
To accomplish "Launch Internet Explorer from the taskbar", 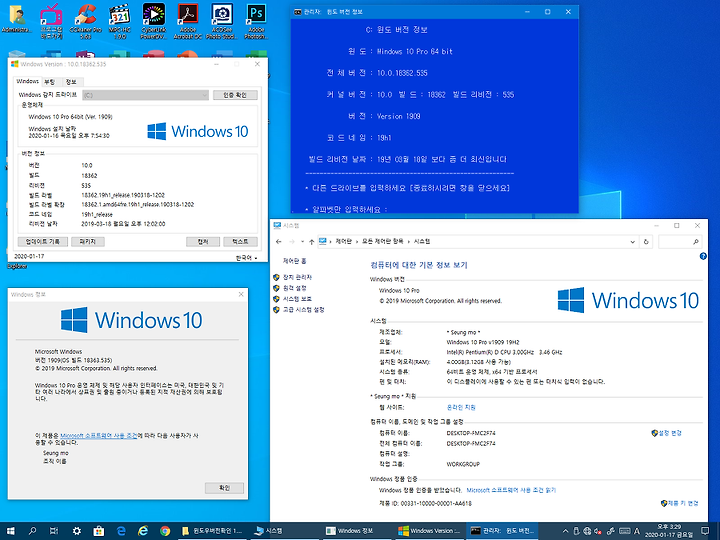I will click(143, 531).
